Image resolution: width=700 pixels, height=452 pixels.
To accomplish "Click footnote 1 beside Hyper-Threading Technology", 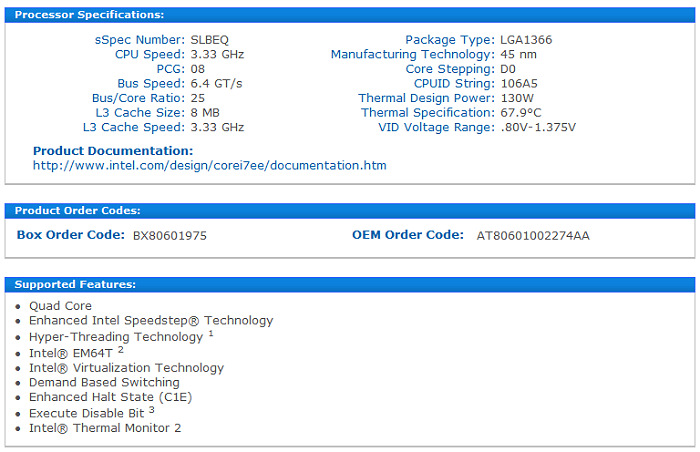I will tap(211, 334).
